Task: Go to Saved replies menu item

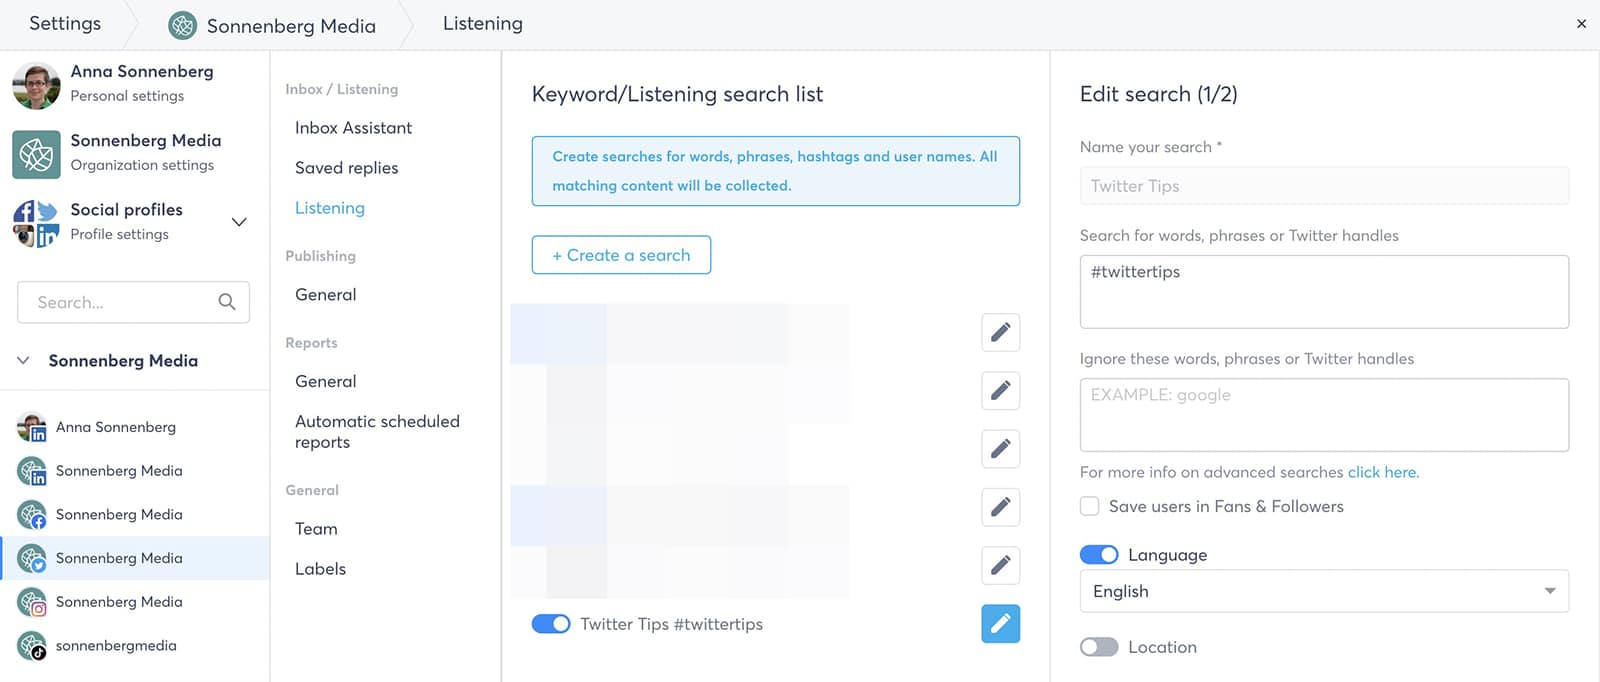Action: 346,168
